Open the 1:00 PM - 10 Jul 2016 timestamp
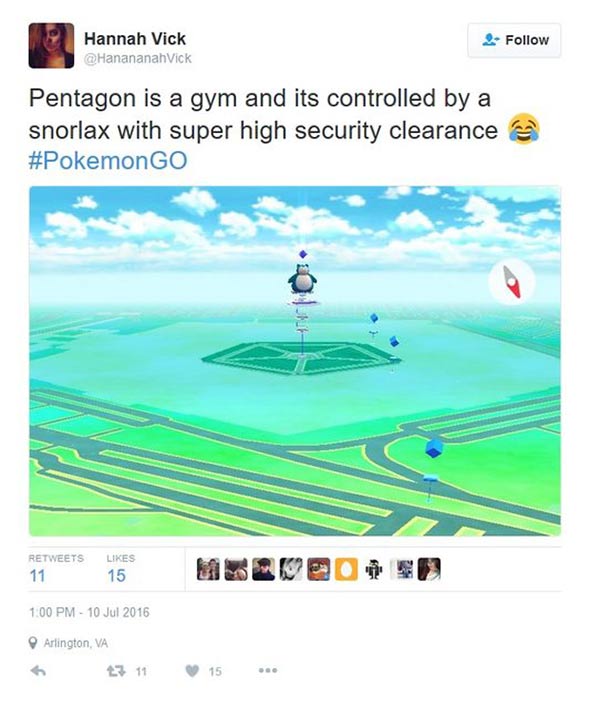Screen dimensions: 590x708 pyautogui.click(x=89, y=613)
